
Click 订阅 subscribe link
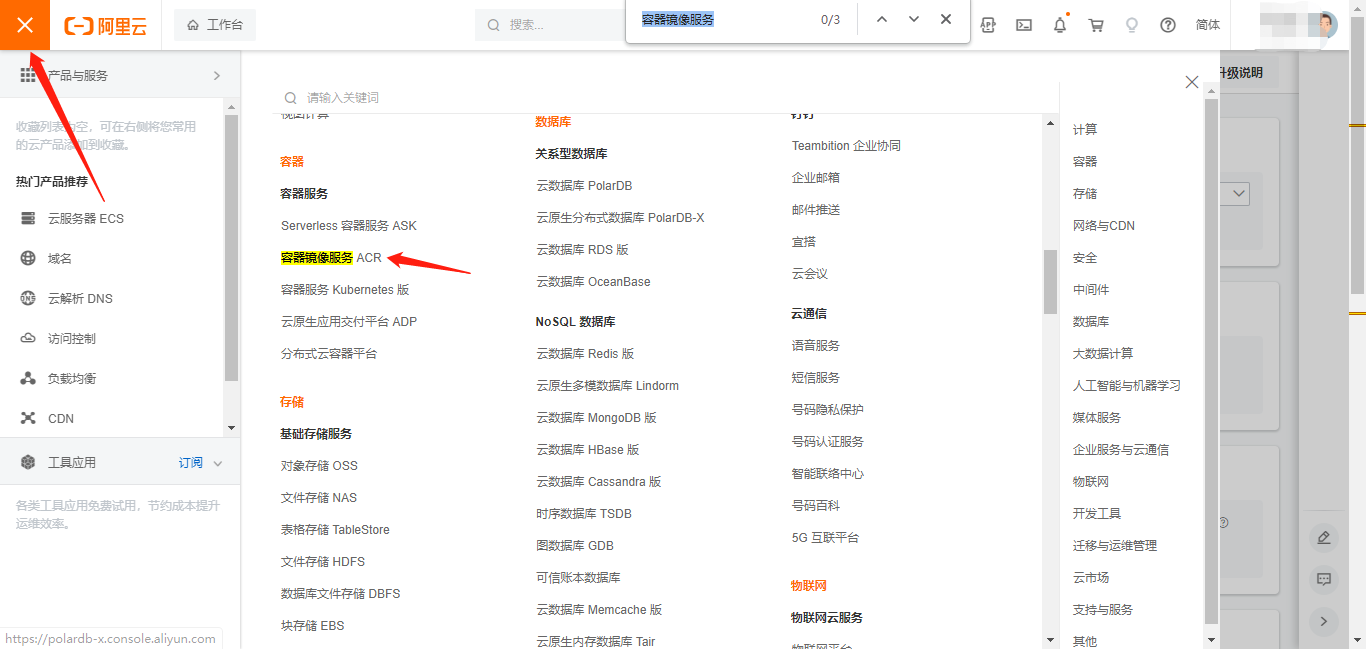coord(191,463)
